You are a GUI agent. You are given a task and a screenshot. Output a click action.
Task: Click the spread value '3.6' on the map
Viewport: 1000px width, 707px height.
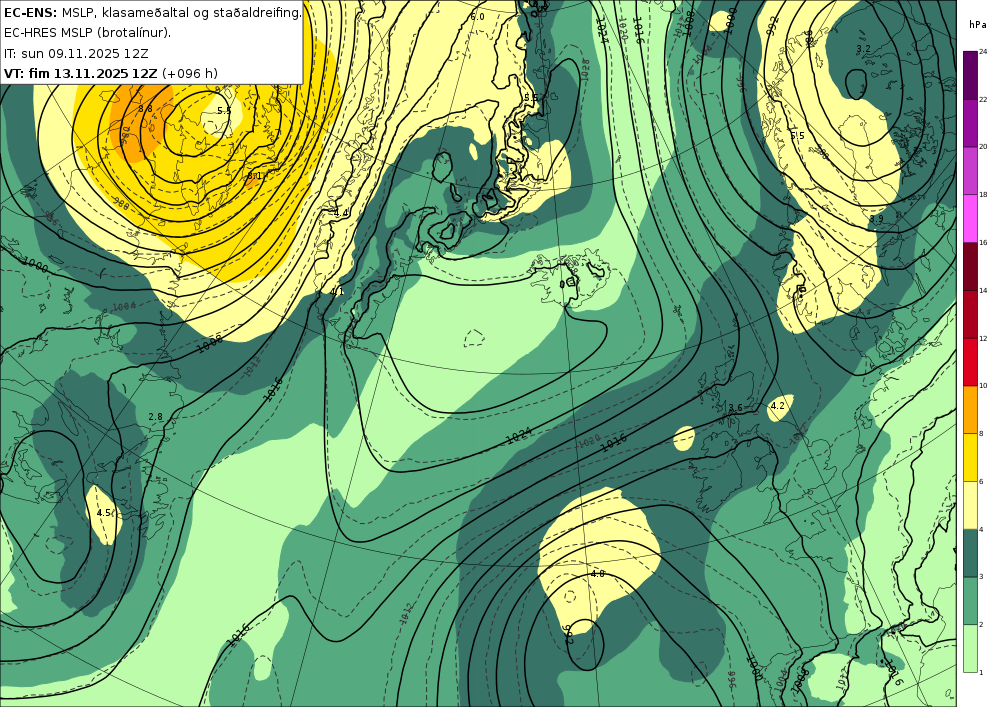735,407
